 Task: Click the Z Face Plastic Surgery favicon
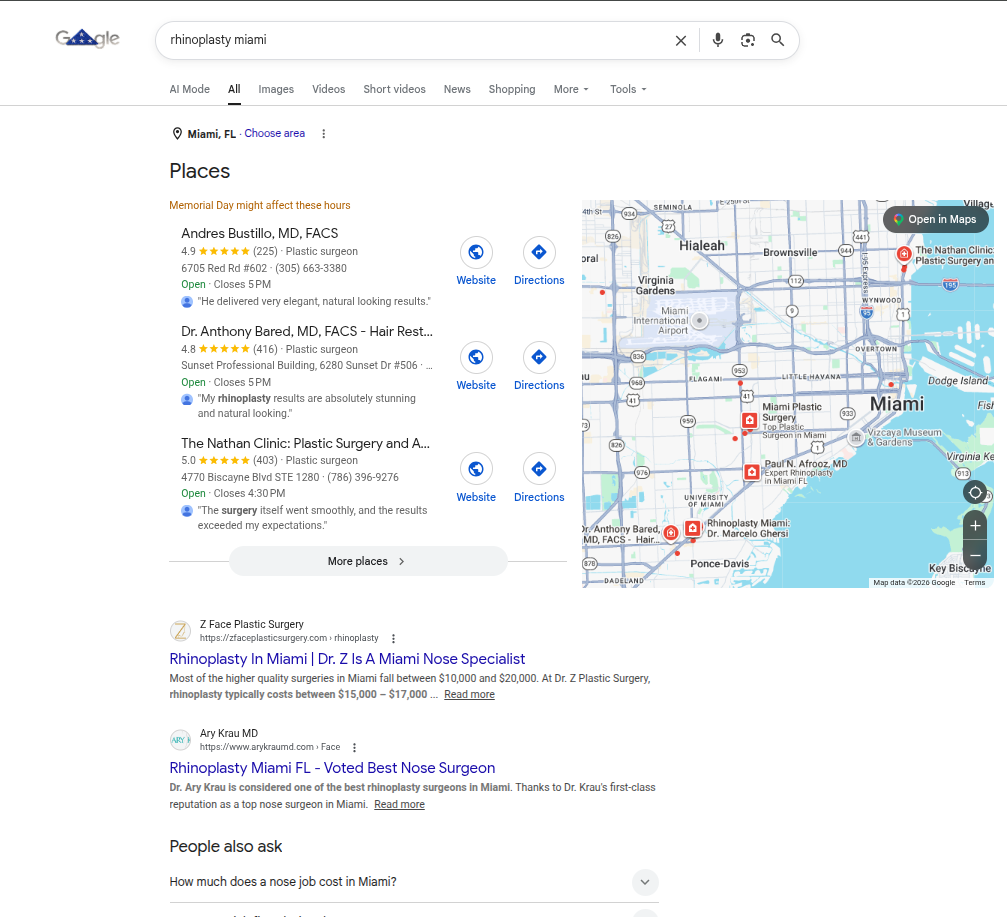pyautogui.click(x=180, y=631)
